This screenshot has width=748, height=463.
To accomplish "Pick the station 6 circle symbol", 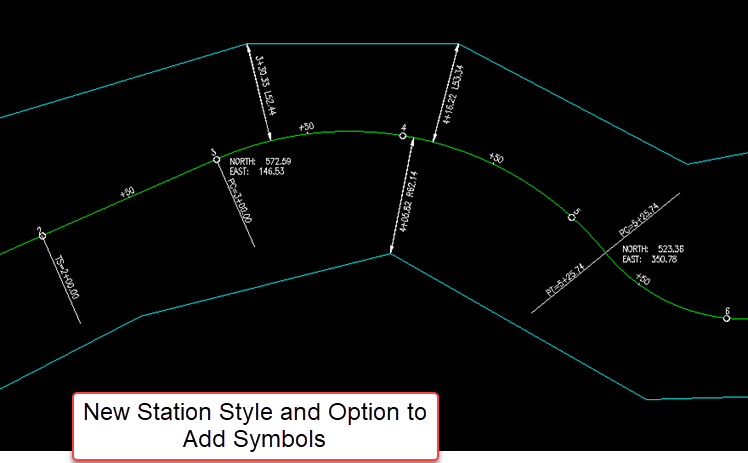I will click(727, 317).
